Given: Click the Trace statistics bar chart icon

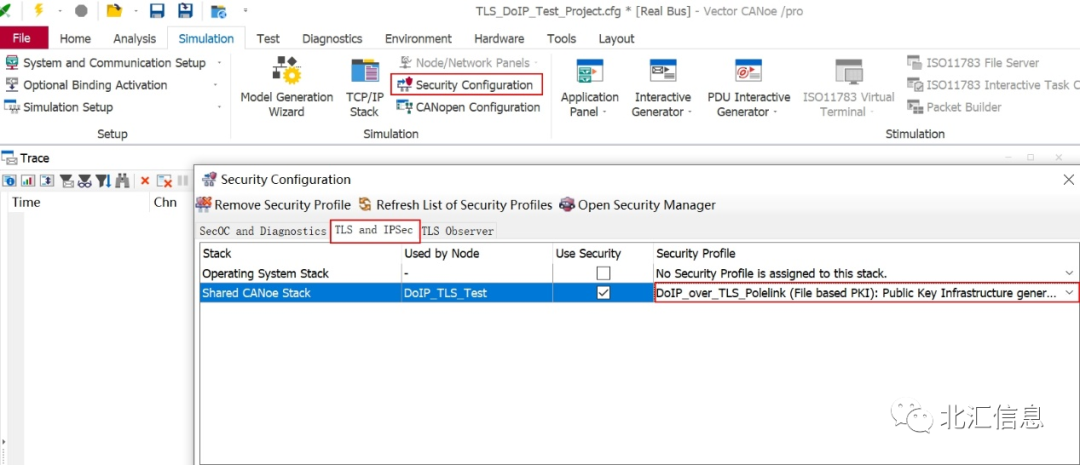Looking at the screenshot, I should (x=28, y=180).
